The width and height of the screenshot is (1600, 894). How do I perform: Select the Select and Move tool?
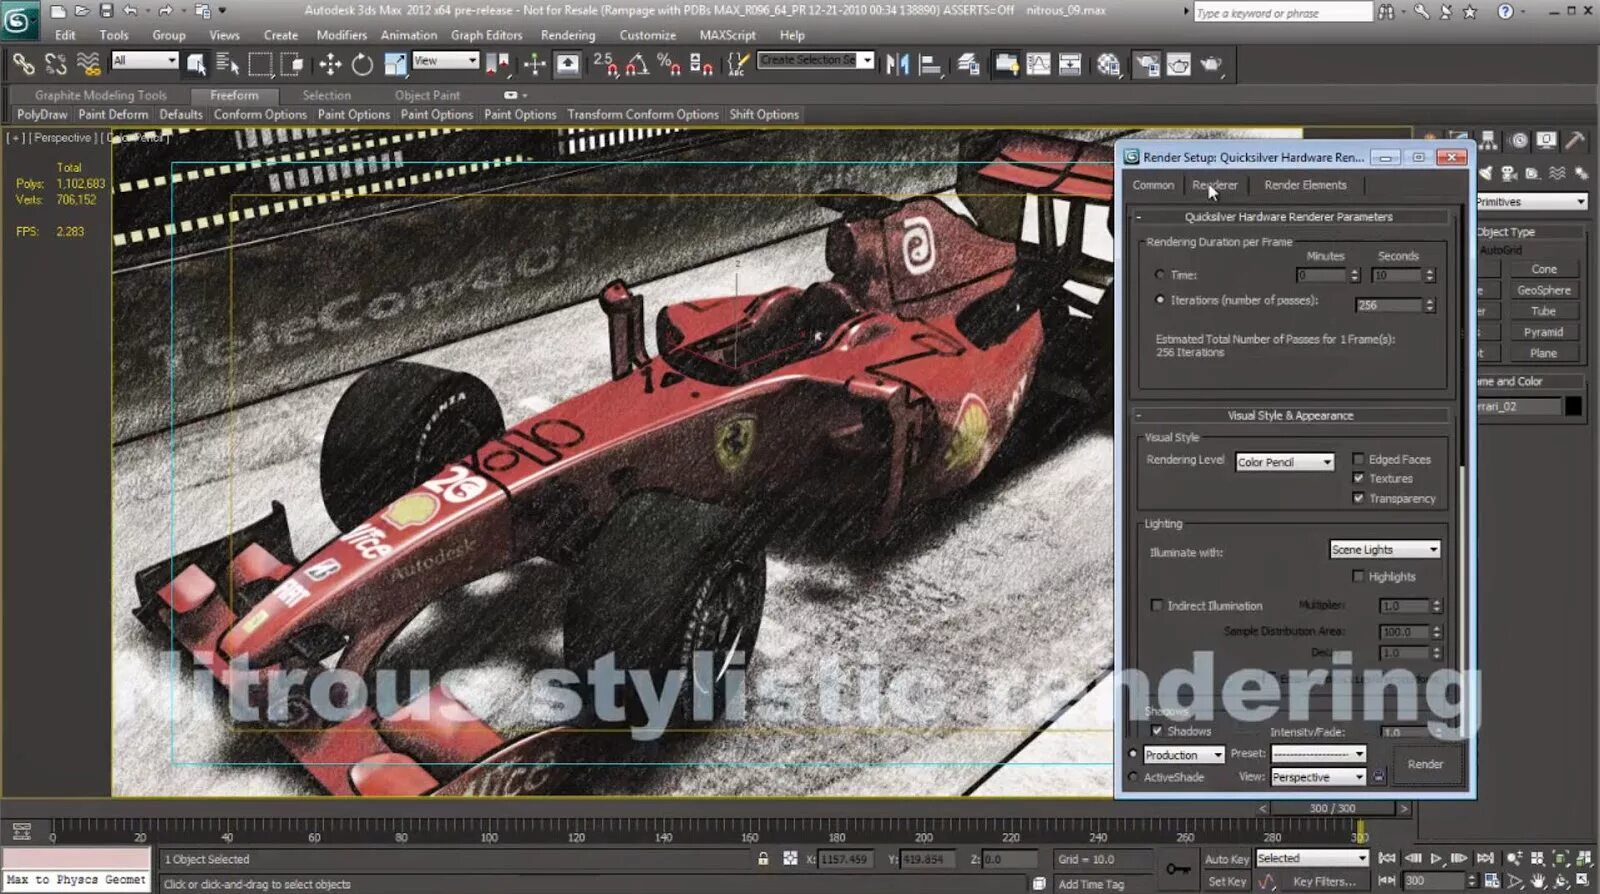point(329,64)
